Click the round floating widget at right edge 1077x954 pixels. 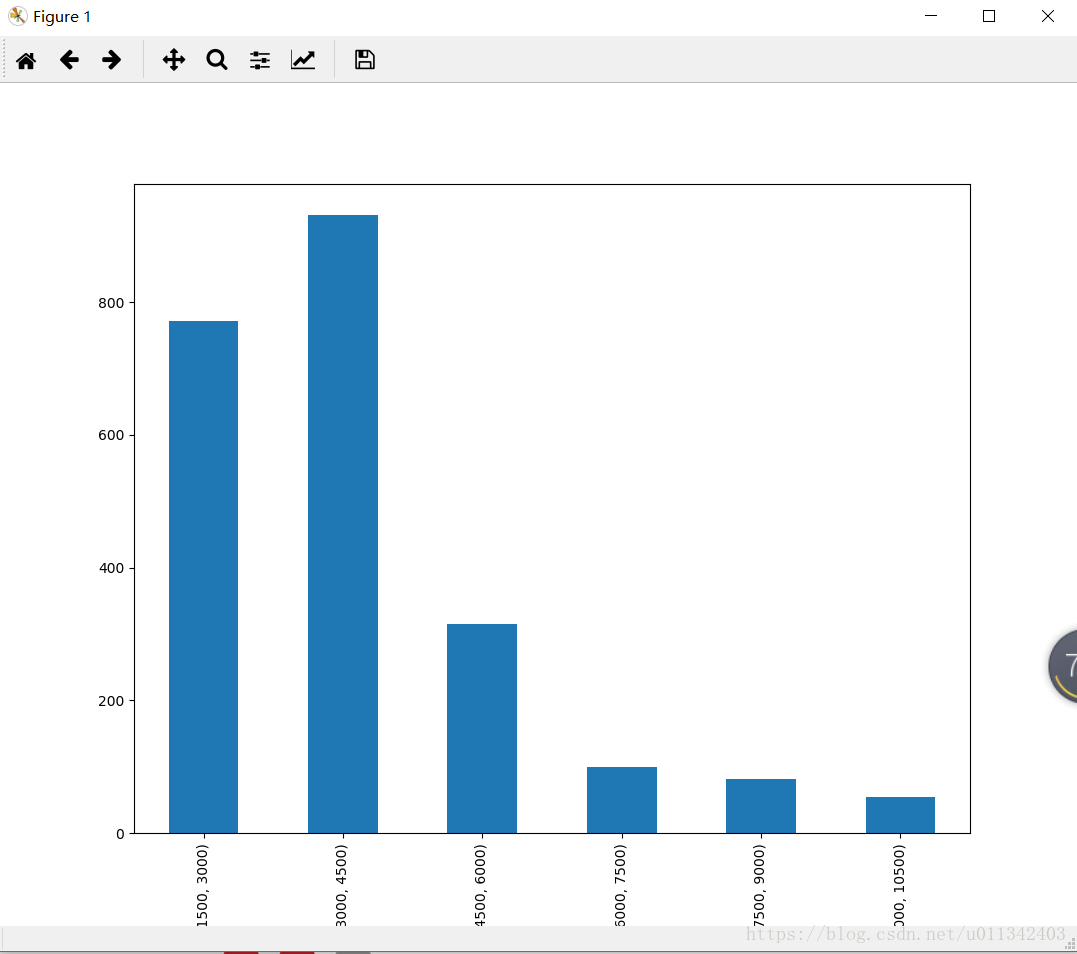click(x=1063, y=666)
